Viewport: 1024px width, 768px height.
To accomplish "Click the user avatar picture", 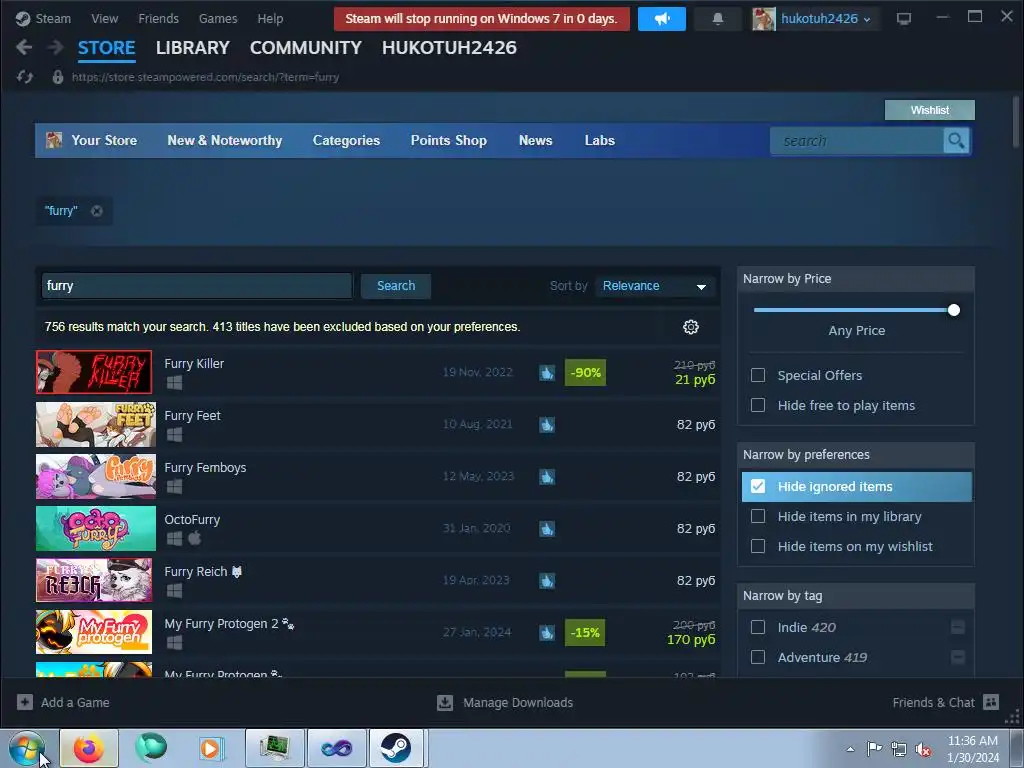I will (x=763, y=19).
